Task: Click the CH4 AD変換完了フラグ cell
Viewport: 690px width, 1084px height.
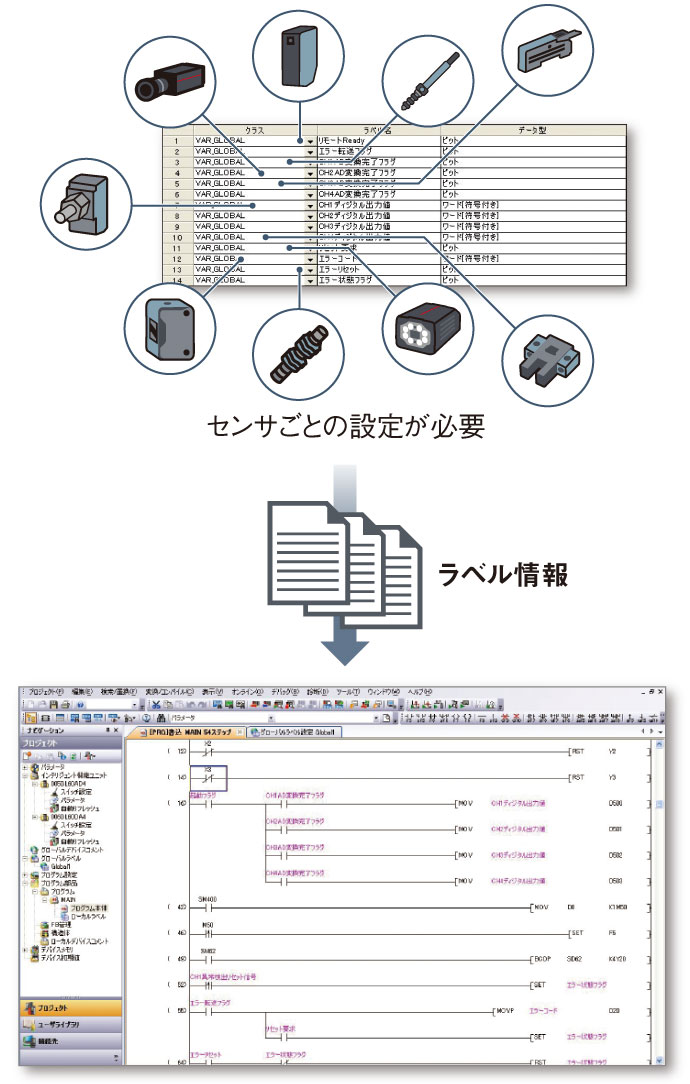Action: click(x=378, y=194)
